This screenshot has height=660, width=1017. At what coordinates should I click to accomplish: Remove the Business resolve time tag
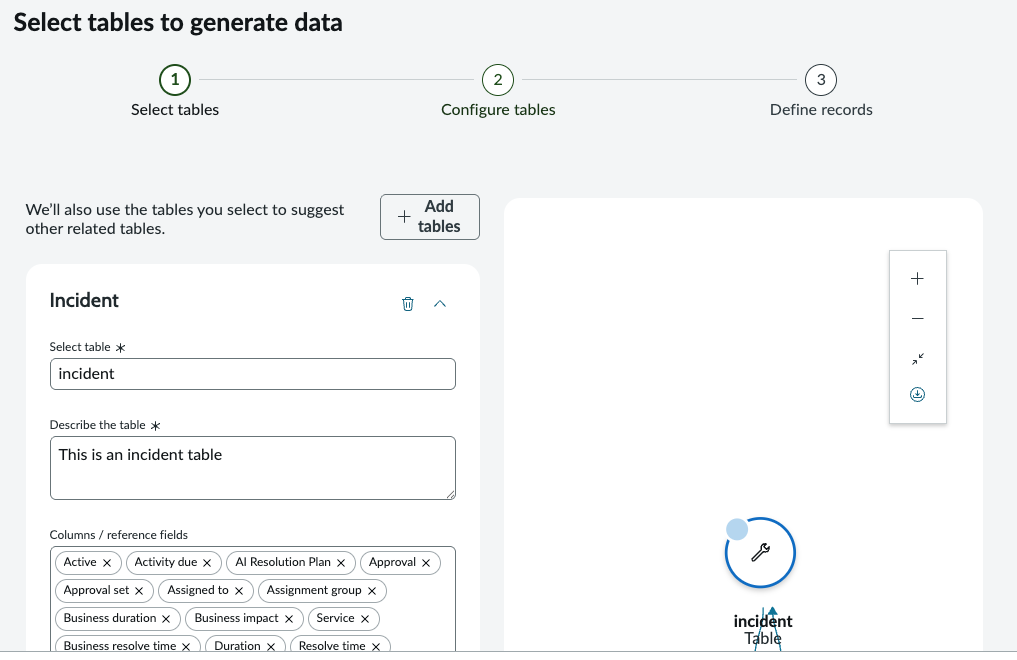pos(186,646)
